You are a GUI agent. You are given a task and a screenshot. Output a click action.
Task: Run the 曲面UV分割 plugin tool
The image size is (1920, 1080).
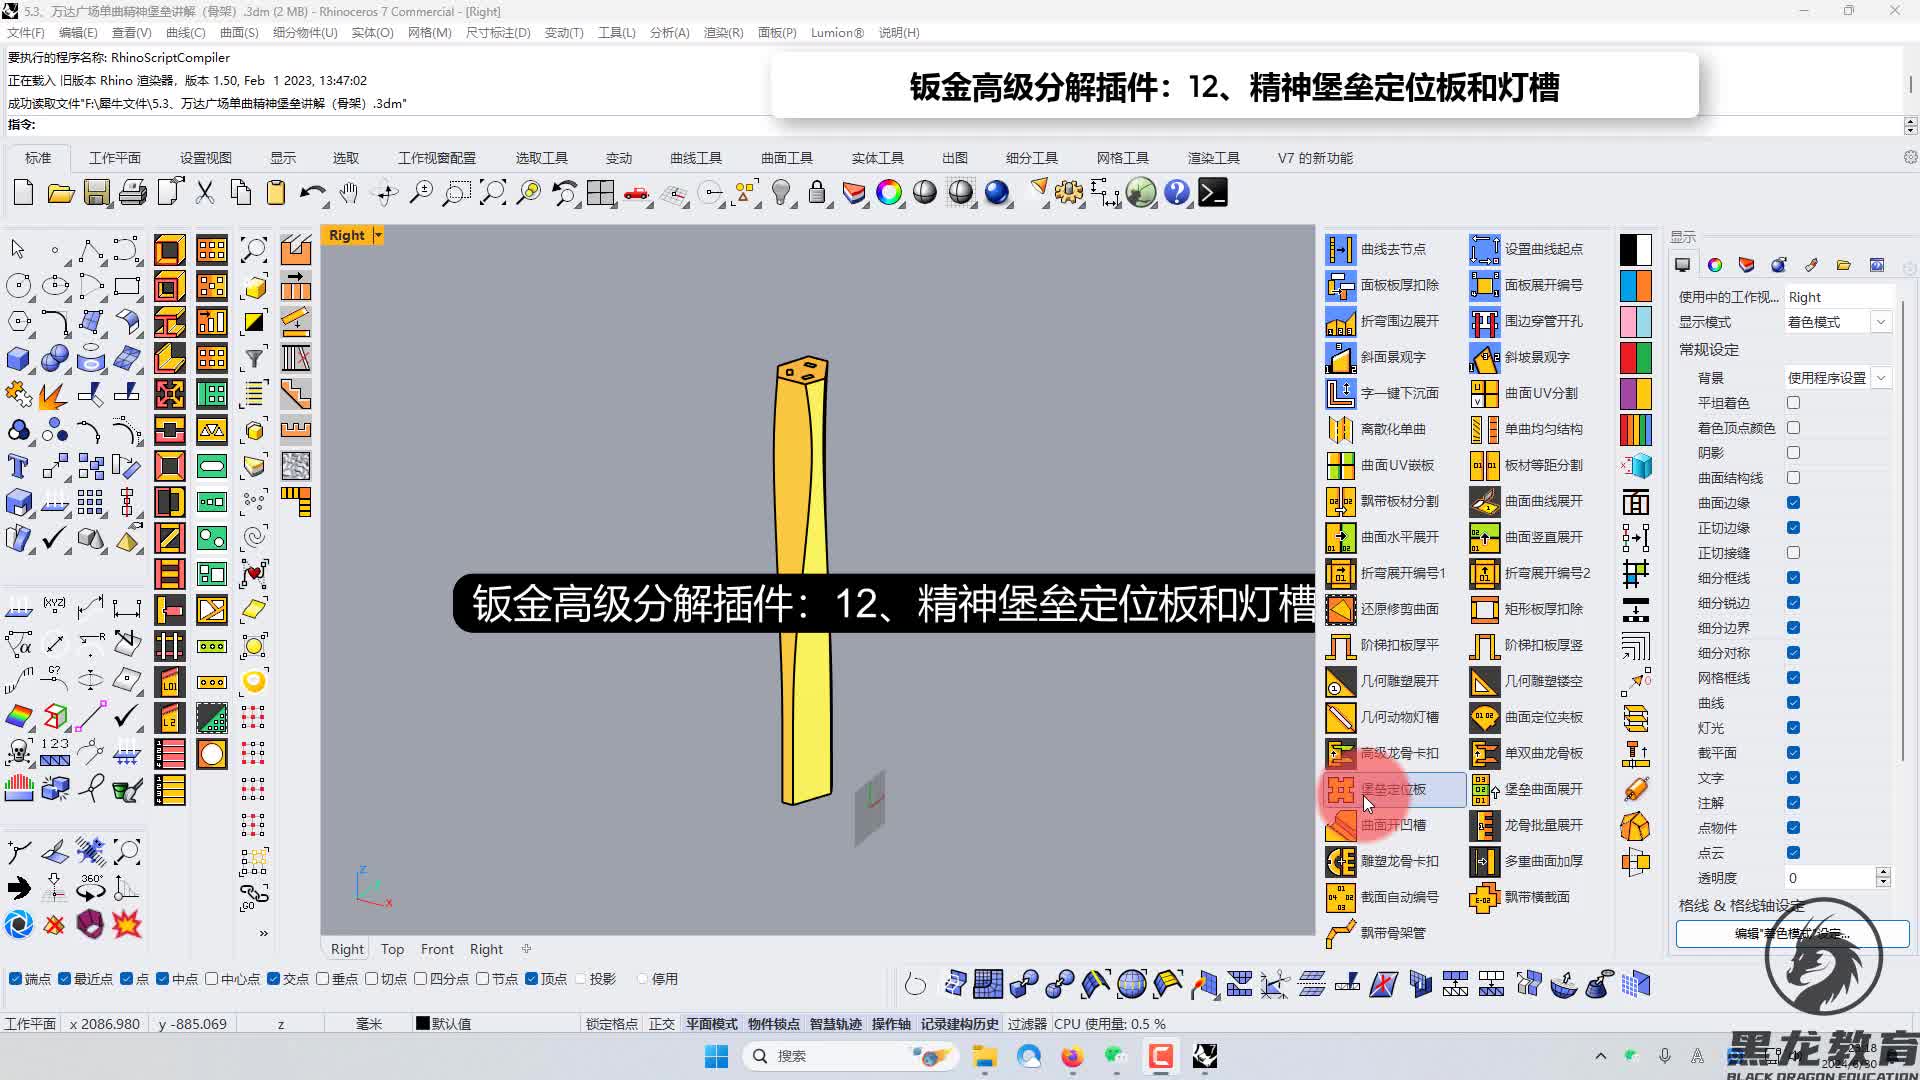(x=1484, y=393)
